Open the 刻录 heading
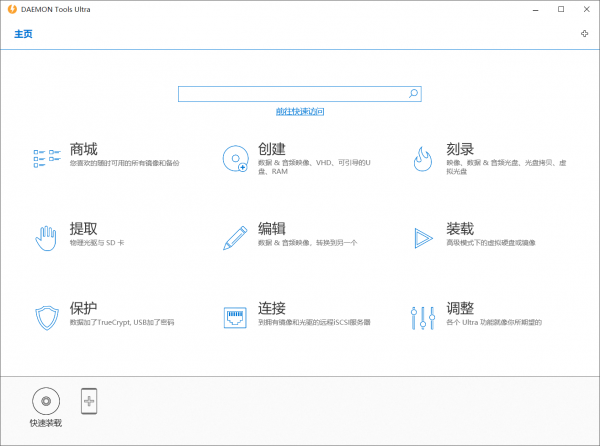The image size is (600, 446). click(460, 149)
